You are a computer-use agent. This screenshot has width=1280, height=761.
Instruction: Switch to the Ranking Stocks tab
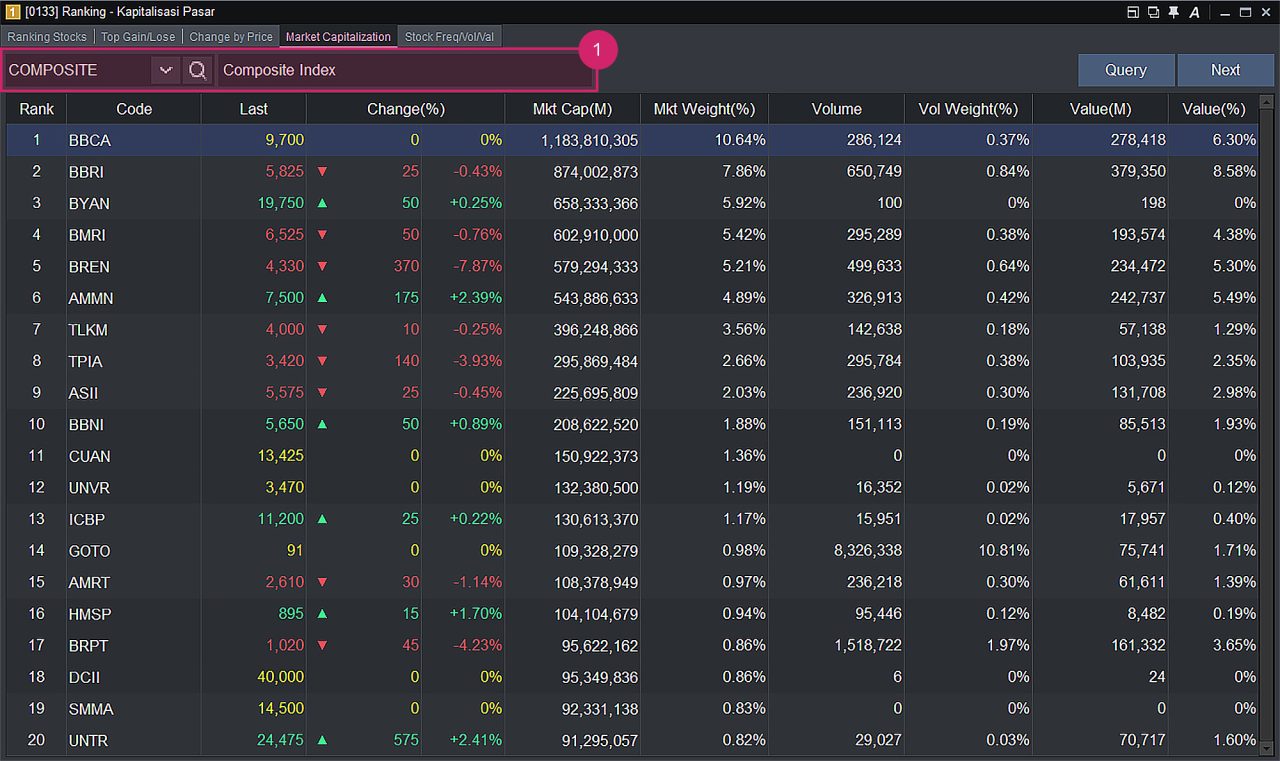pyautogui.click(x=47, y=37)
